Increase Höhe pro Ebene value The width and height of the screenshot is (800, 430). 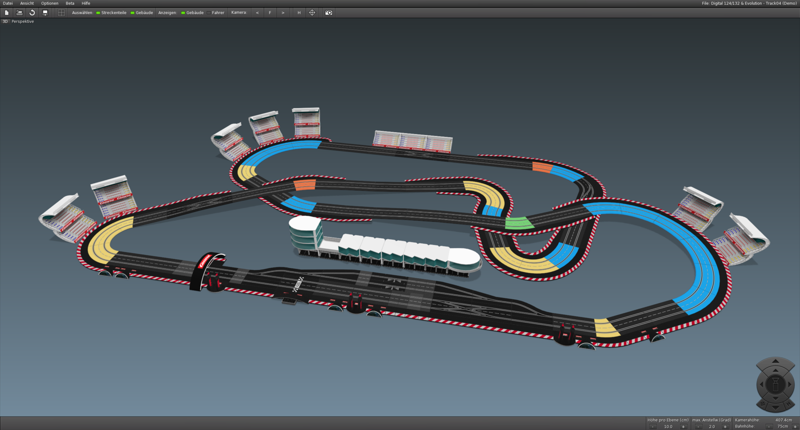[x=683, y=427]
